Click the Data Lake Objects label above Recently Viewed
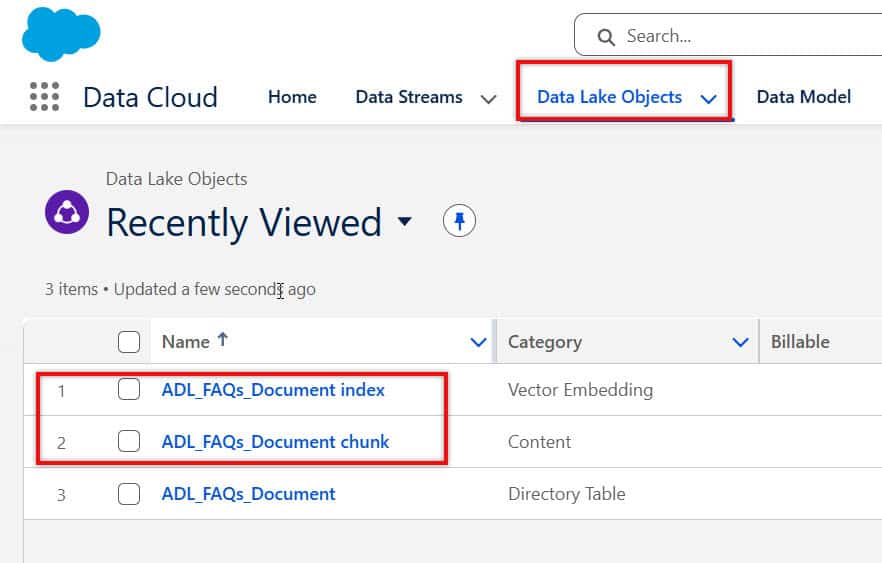This screenshot has width=882, height=563. (x=177, y=179)
